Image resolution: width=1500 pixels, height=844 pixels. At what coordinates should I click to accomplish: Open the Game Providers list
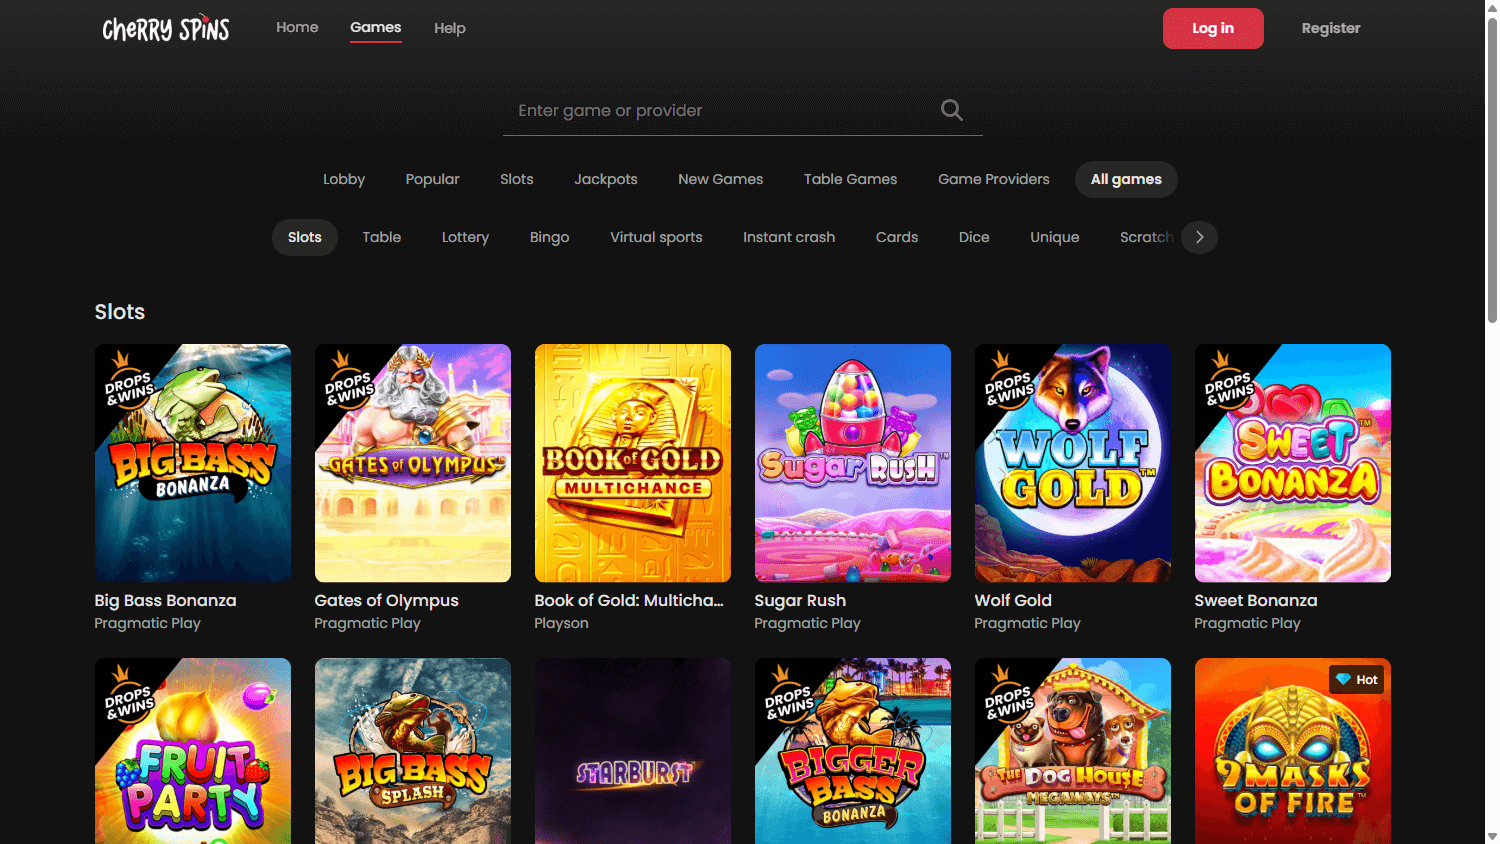tap(993, 179)
